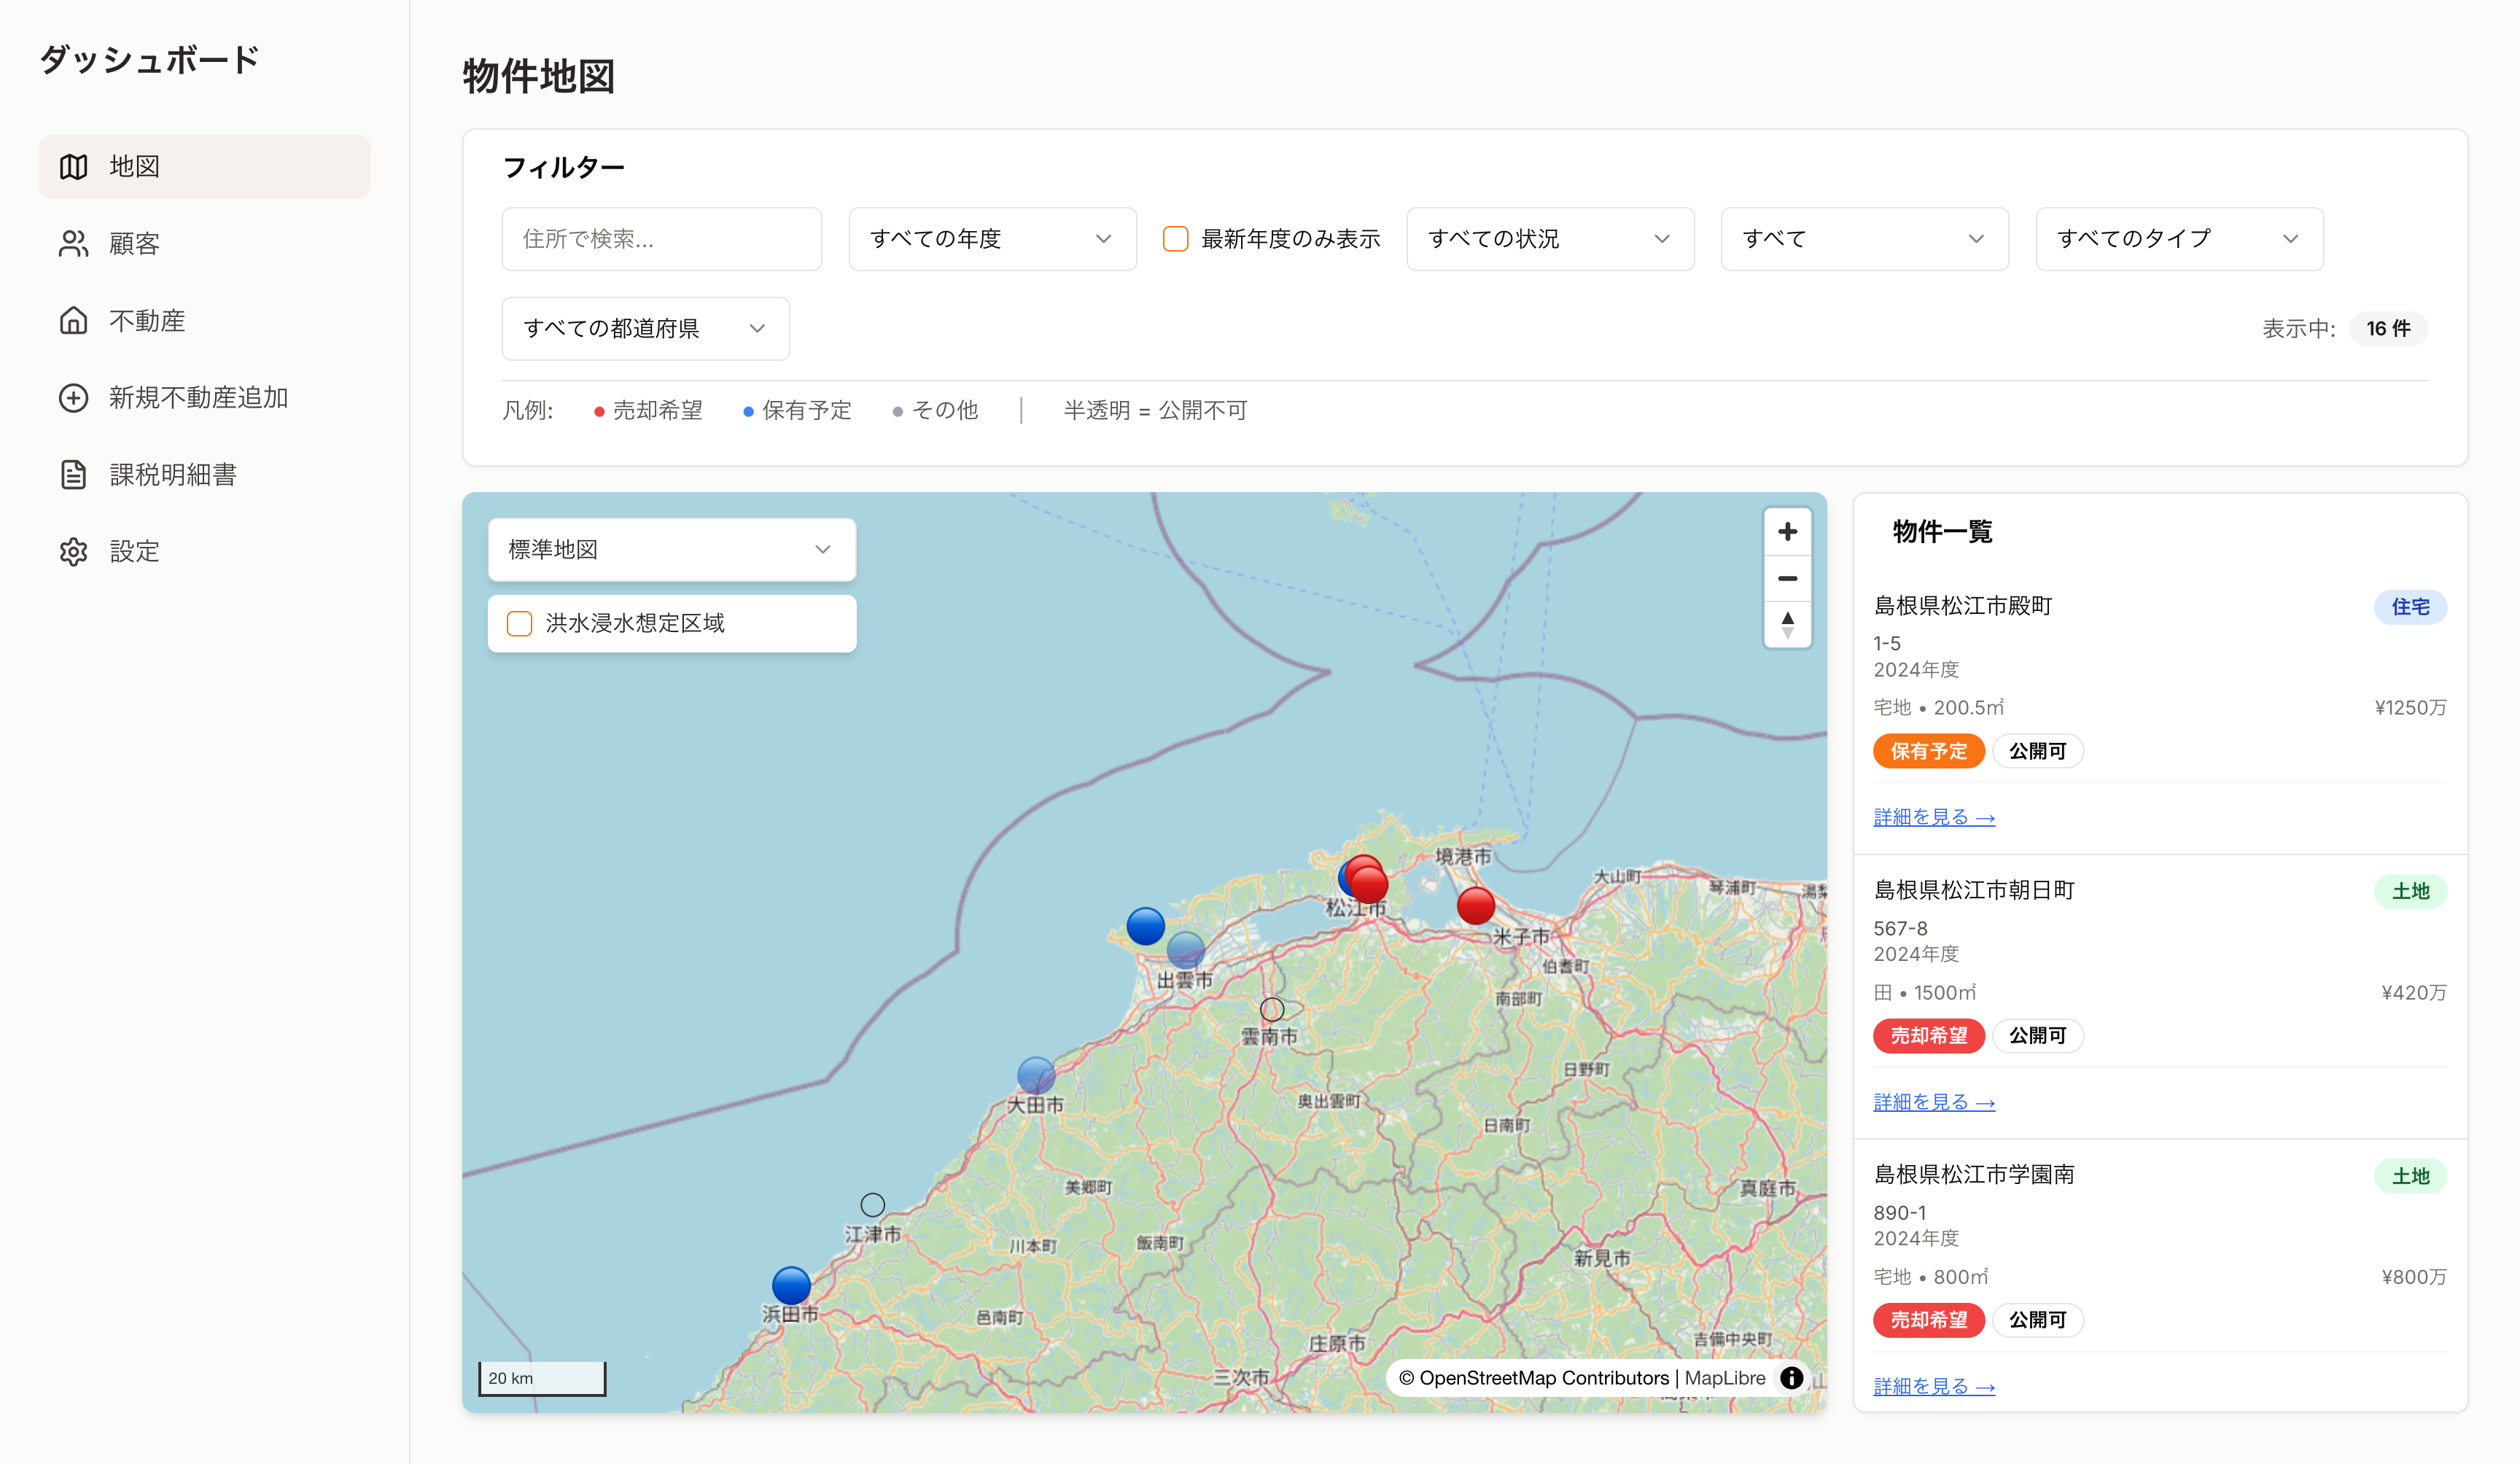Click the red marker near 米子市
Image resolution: width=2520 pixels, height=1464 pixels.
(x=1475, y=905)
